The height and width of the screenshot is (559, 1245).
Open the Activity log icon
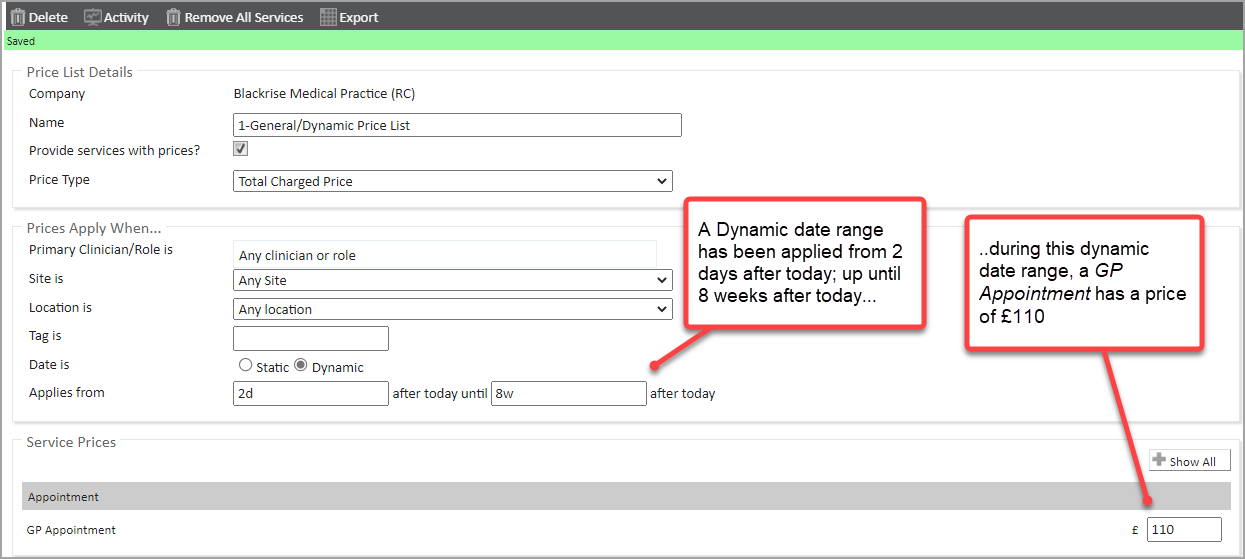pyautogui.click(x=92, y=17)
